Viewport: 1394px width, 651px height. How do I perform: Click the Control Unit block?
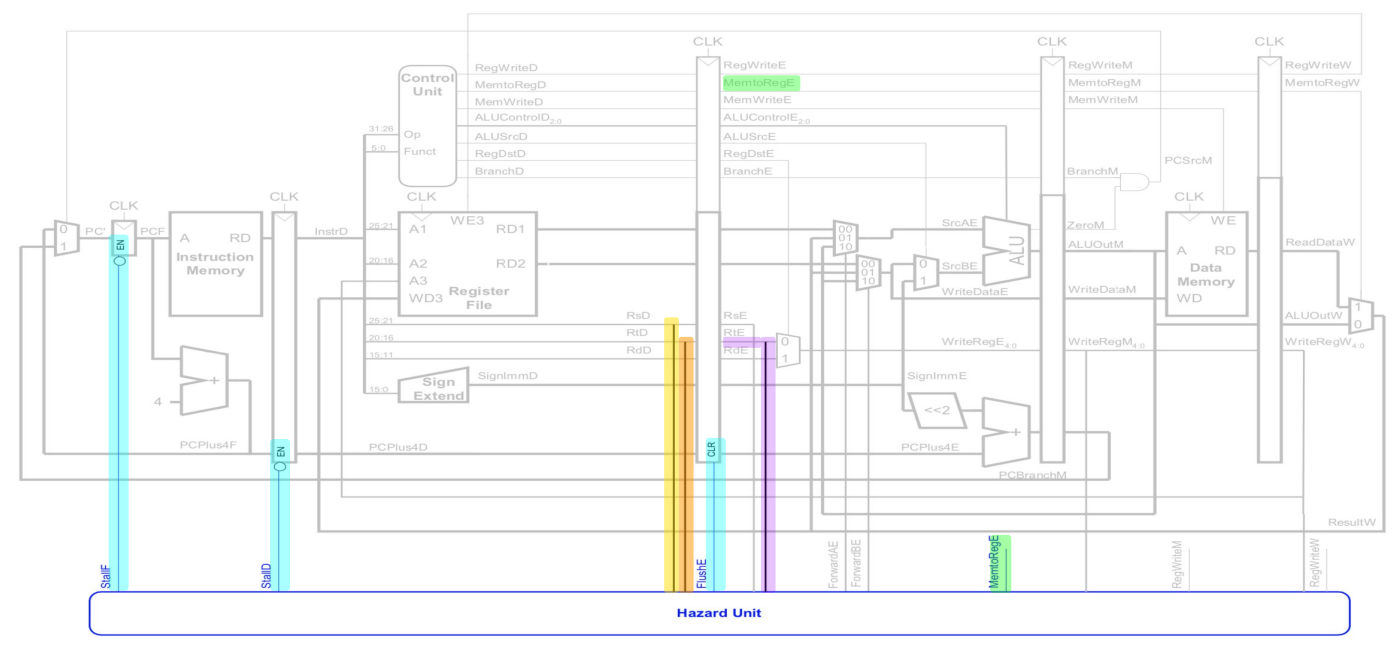(x=427, y=125)
